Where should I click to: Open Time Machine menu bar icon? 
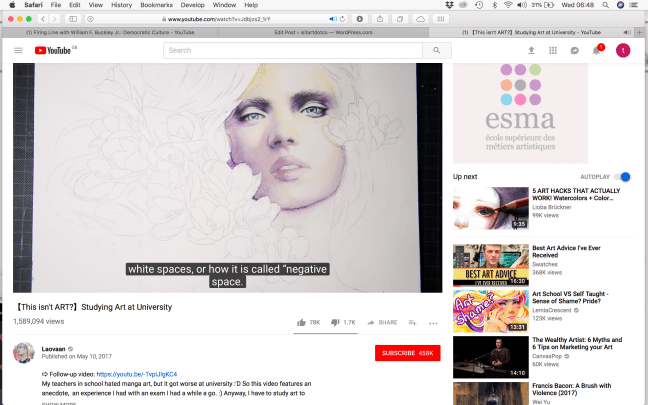(479, 5)
